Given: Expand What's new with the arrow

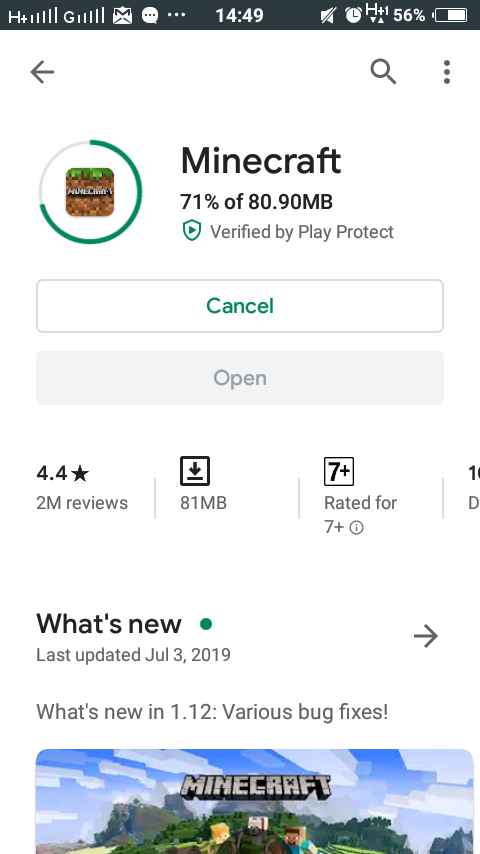Looking at the screenshot, I should click(x=426, y=636).
